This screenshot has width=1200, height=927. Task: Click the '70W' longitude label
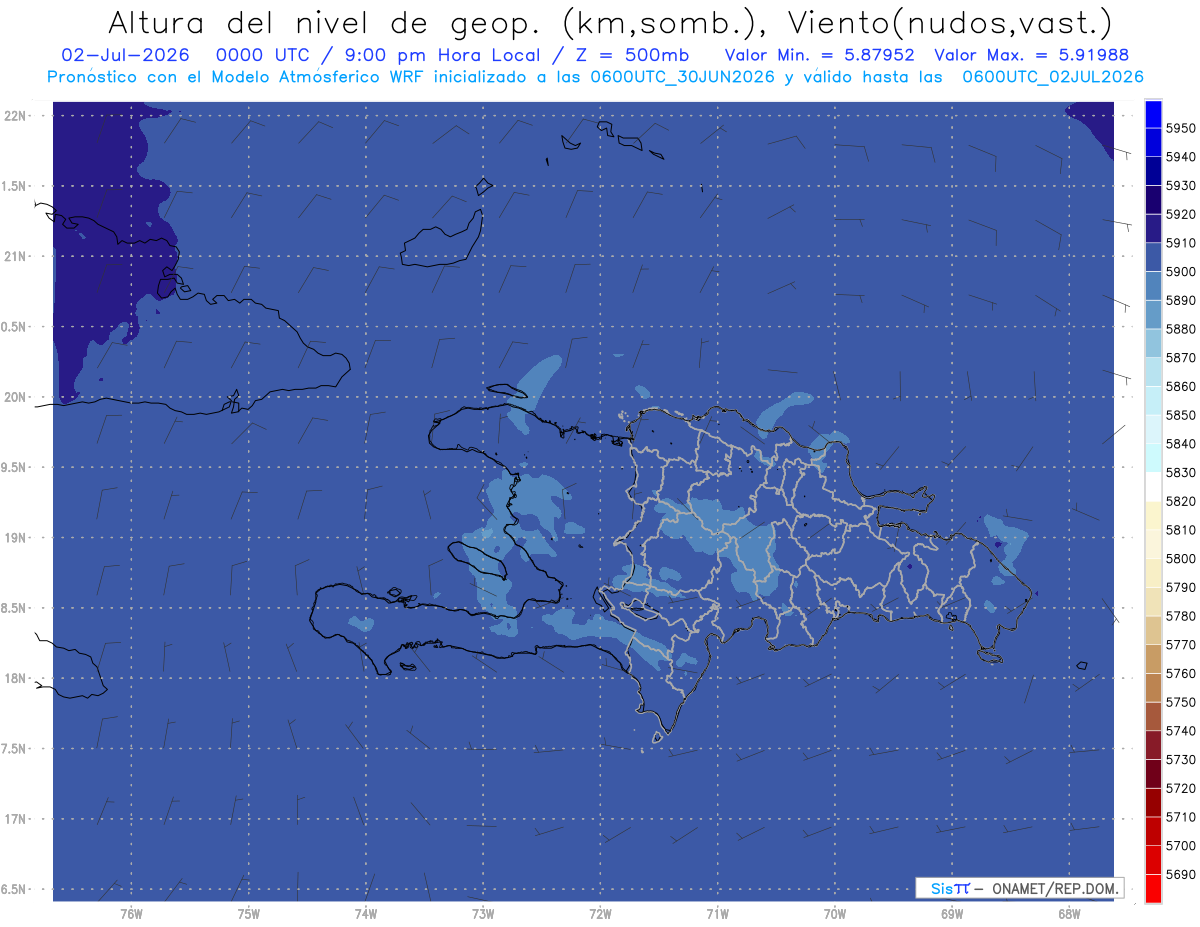click(835, 915)
